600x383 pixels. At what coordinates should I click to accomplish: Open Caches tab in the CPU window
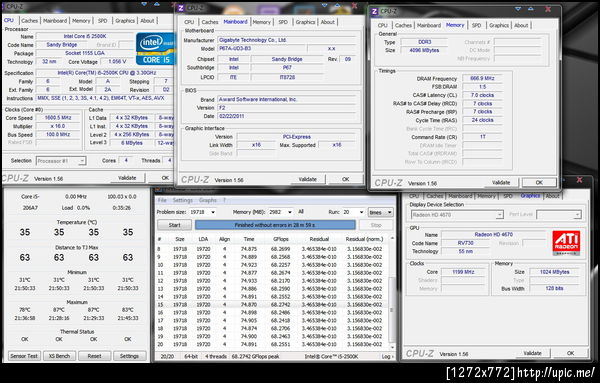tap(29, 21)
